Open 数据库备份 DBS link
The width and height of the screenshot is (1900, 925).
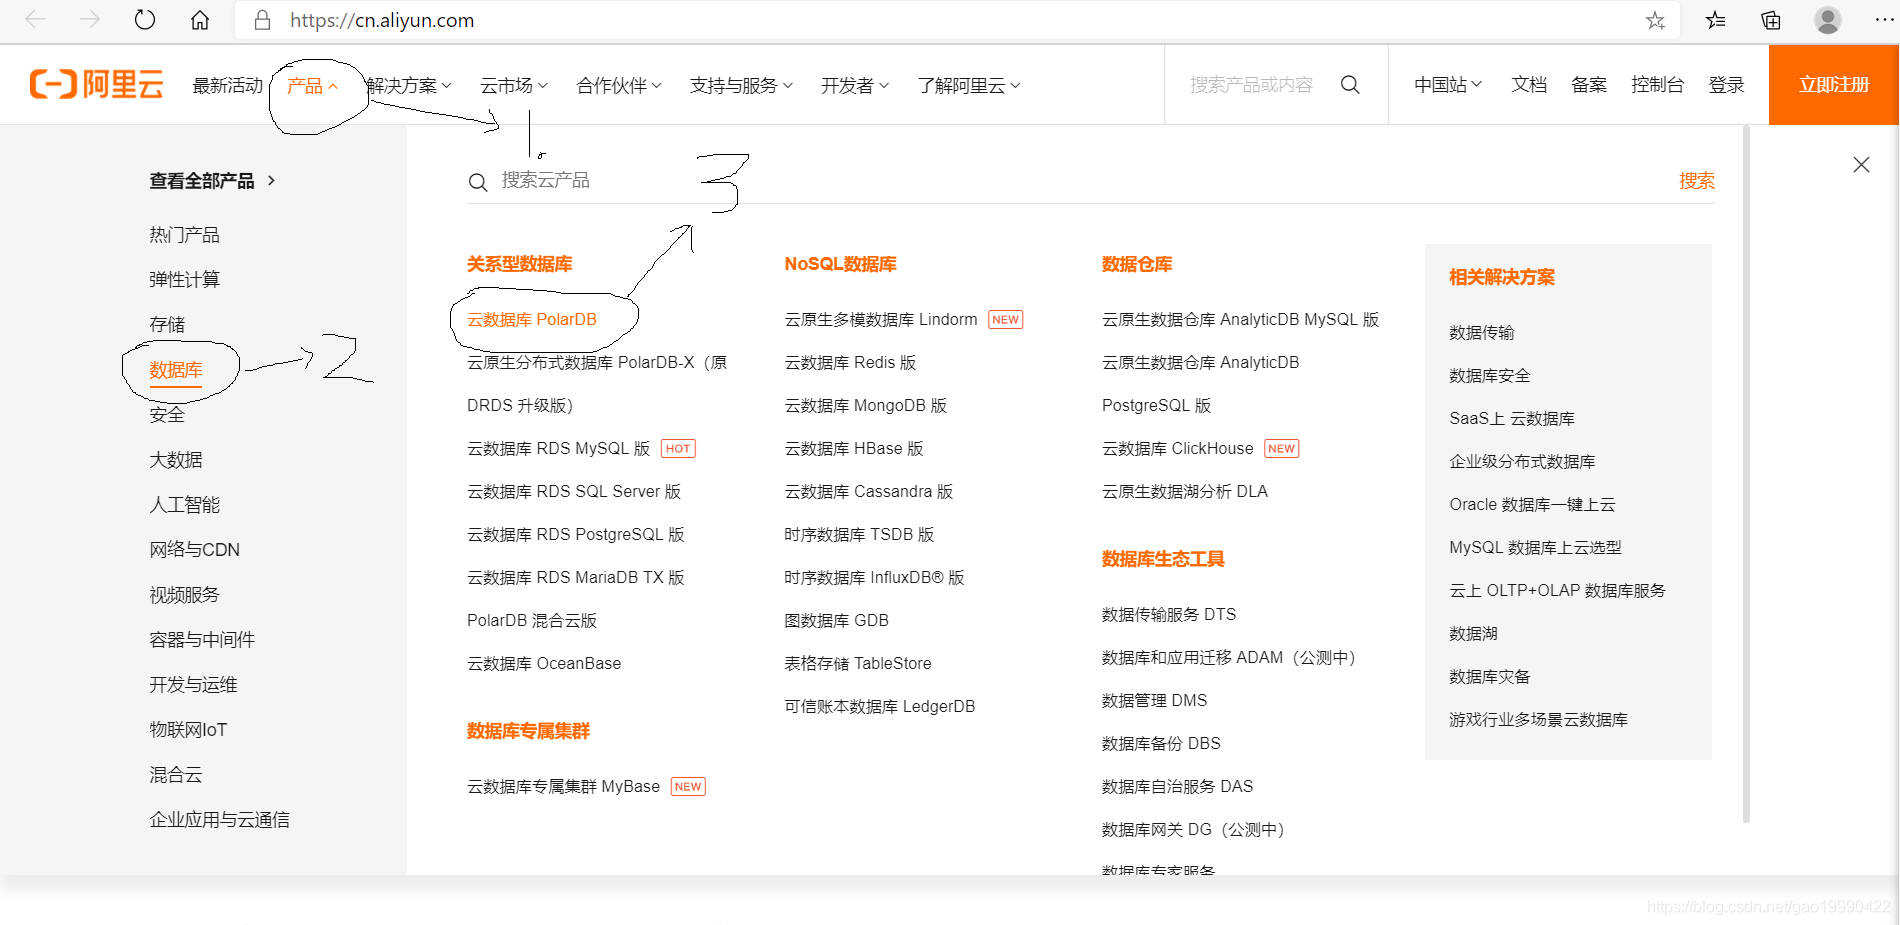tap(1161, 744)
